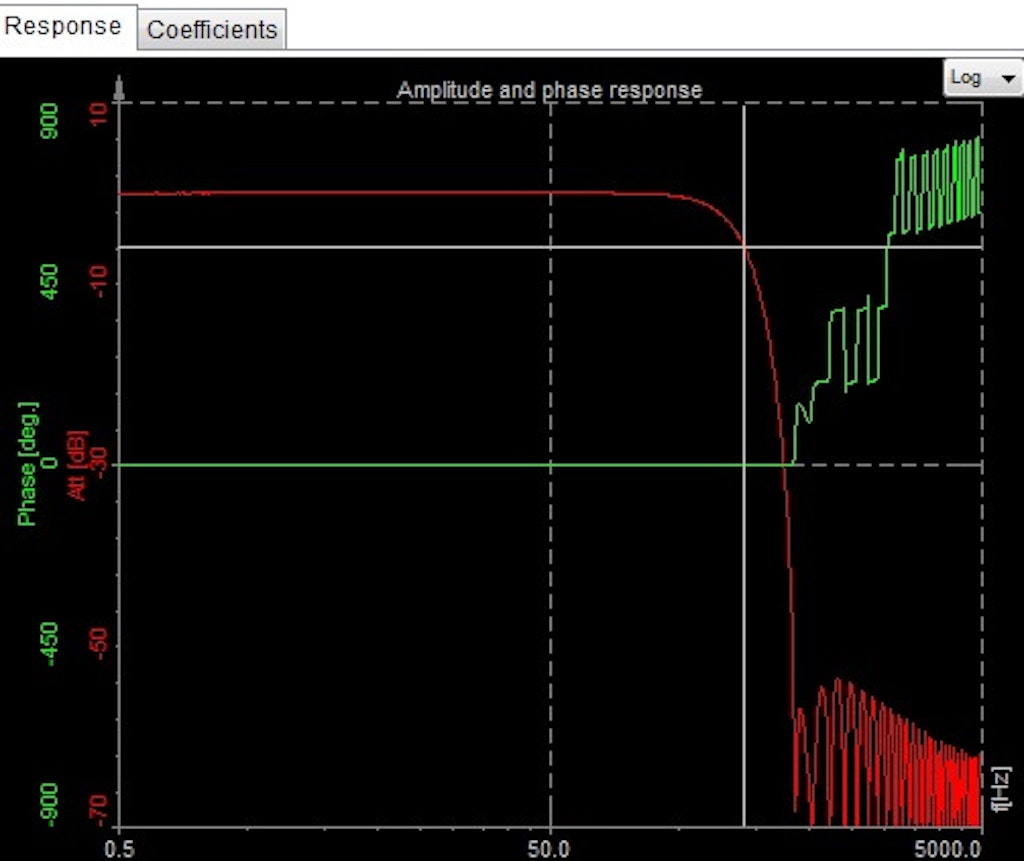Click the Att [dB] axis label
Screen dimensions: 1024x861
coord(77,465)
